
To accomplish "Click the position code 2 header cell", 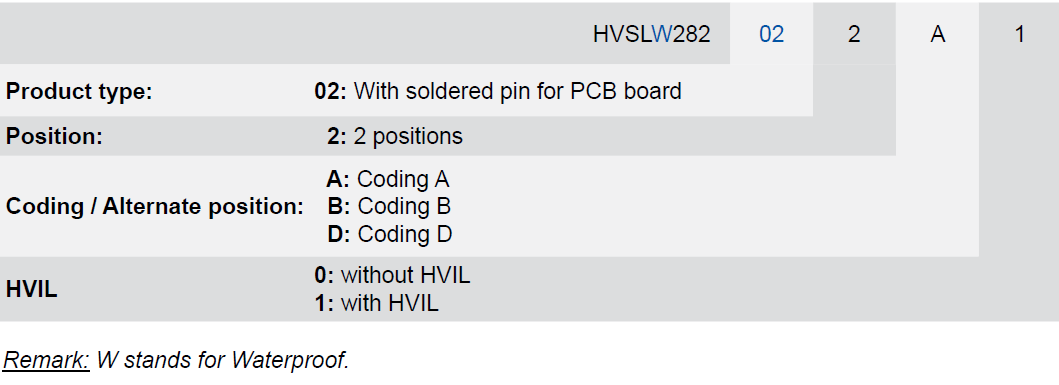I will point(854,34).
